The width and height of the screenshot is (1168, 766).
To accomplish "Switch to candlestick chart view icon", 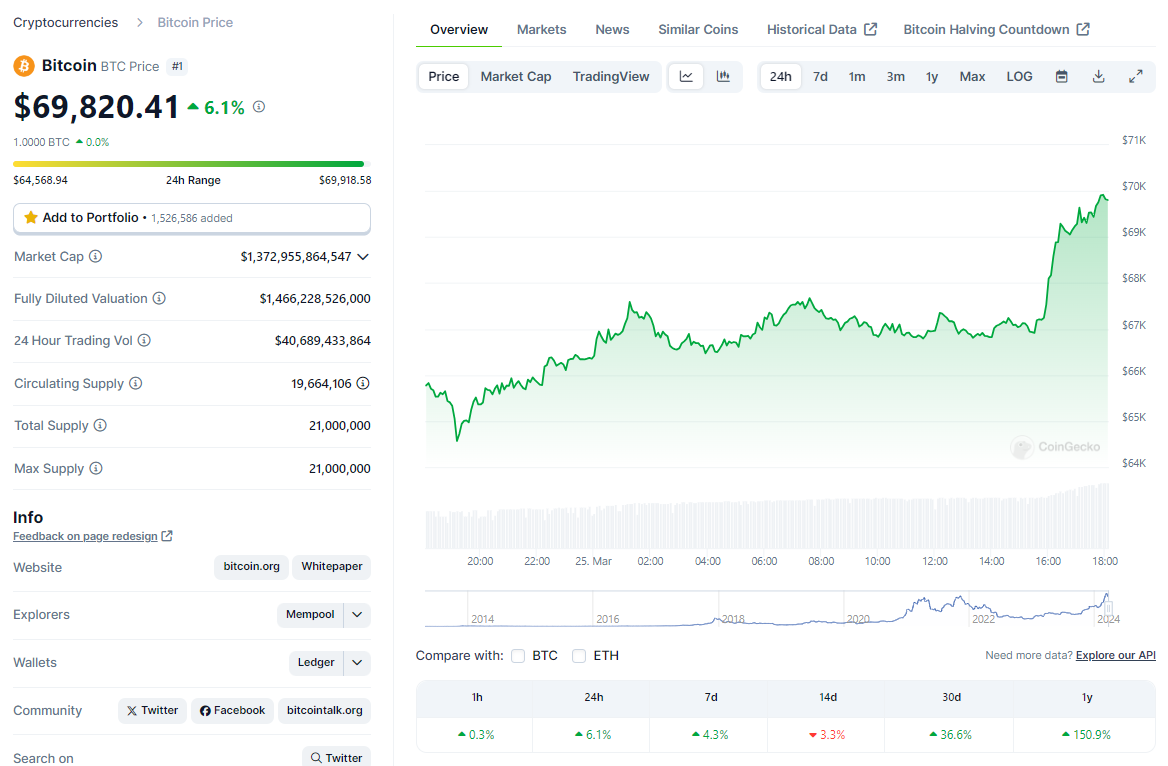I will 723,77.
